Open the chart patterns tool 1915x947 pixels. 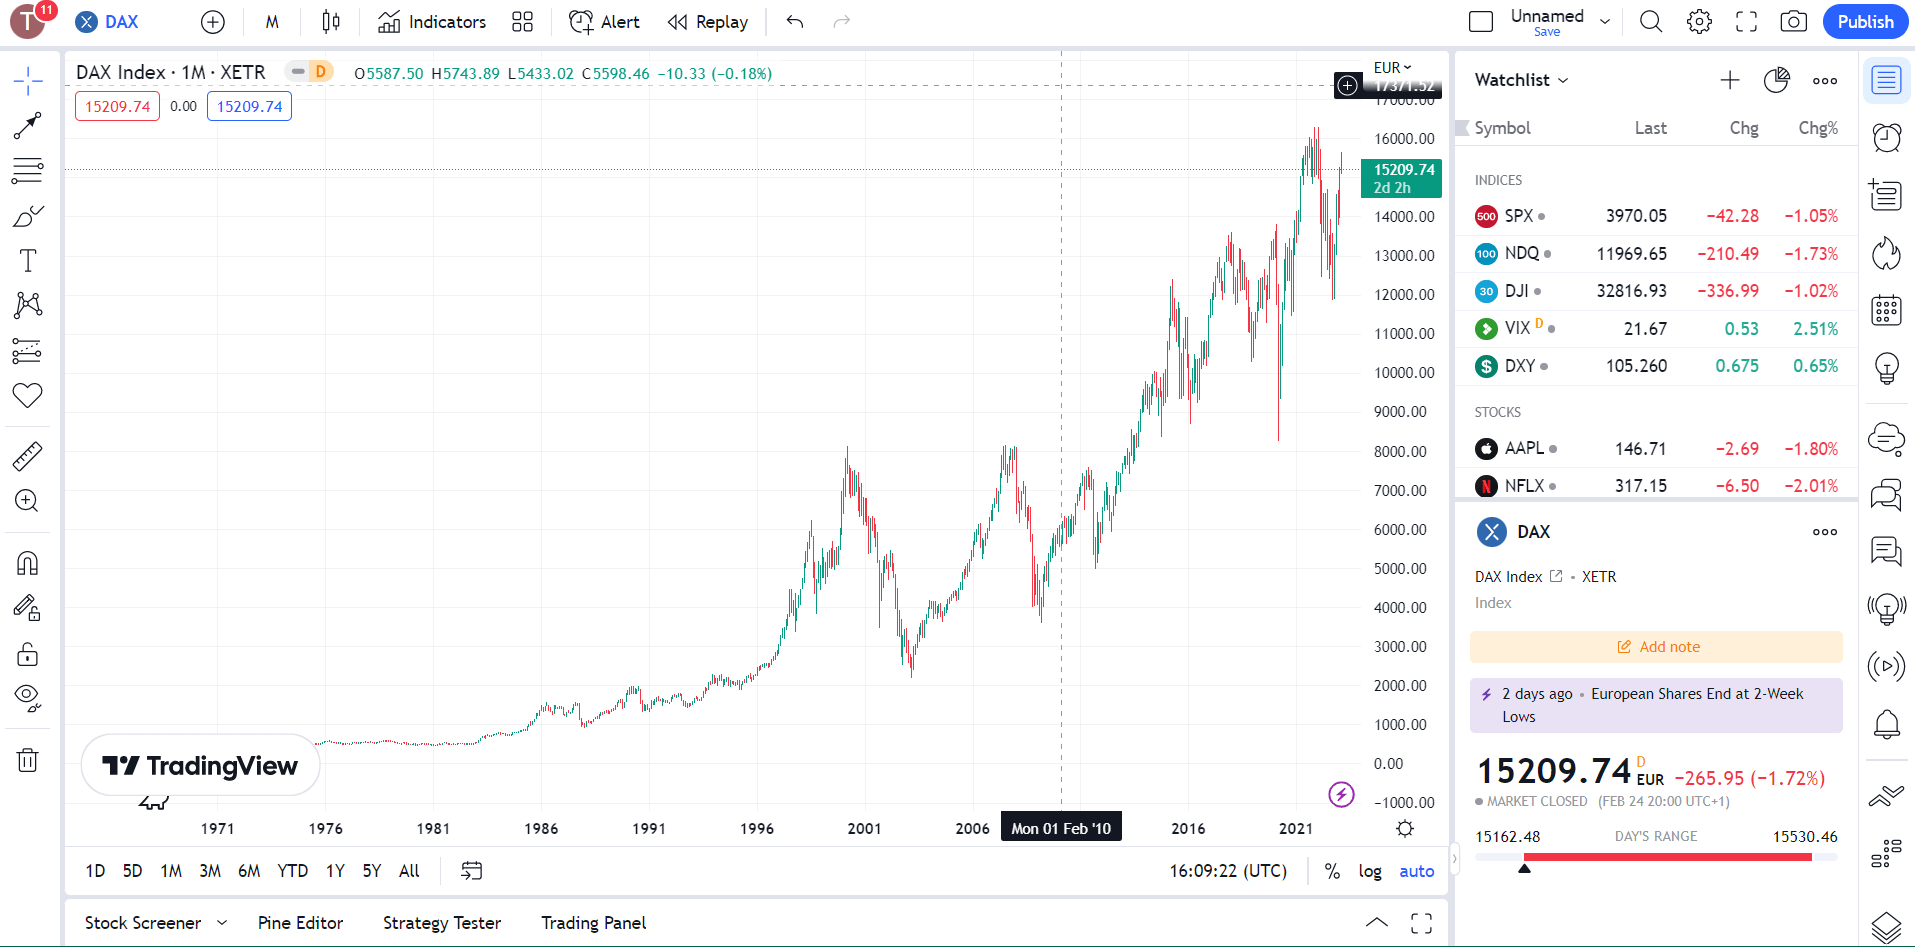pos(28,305)
